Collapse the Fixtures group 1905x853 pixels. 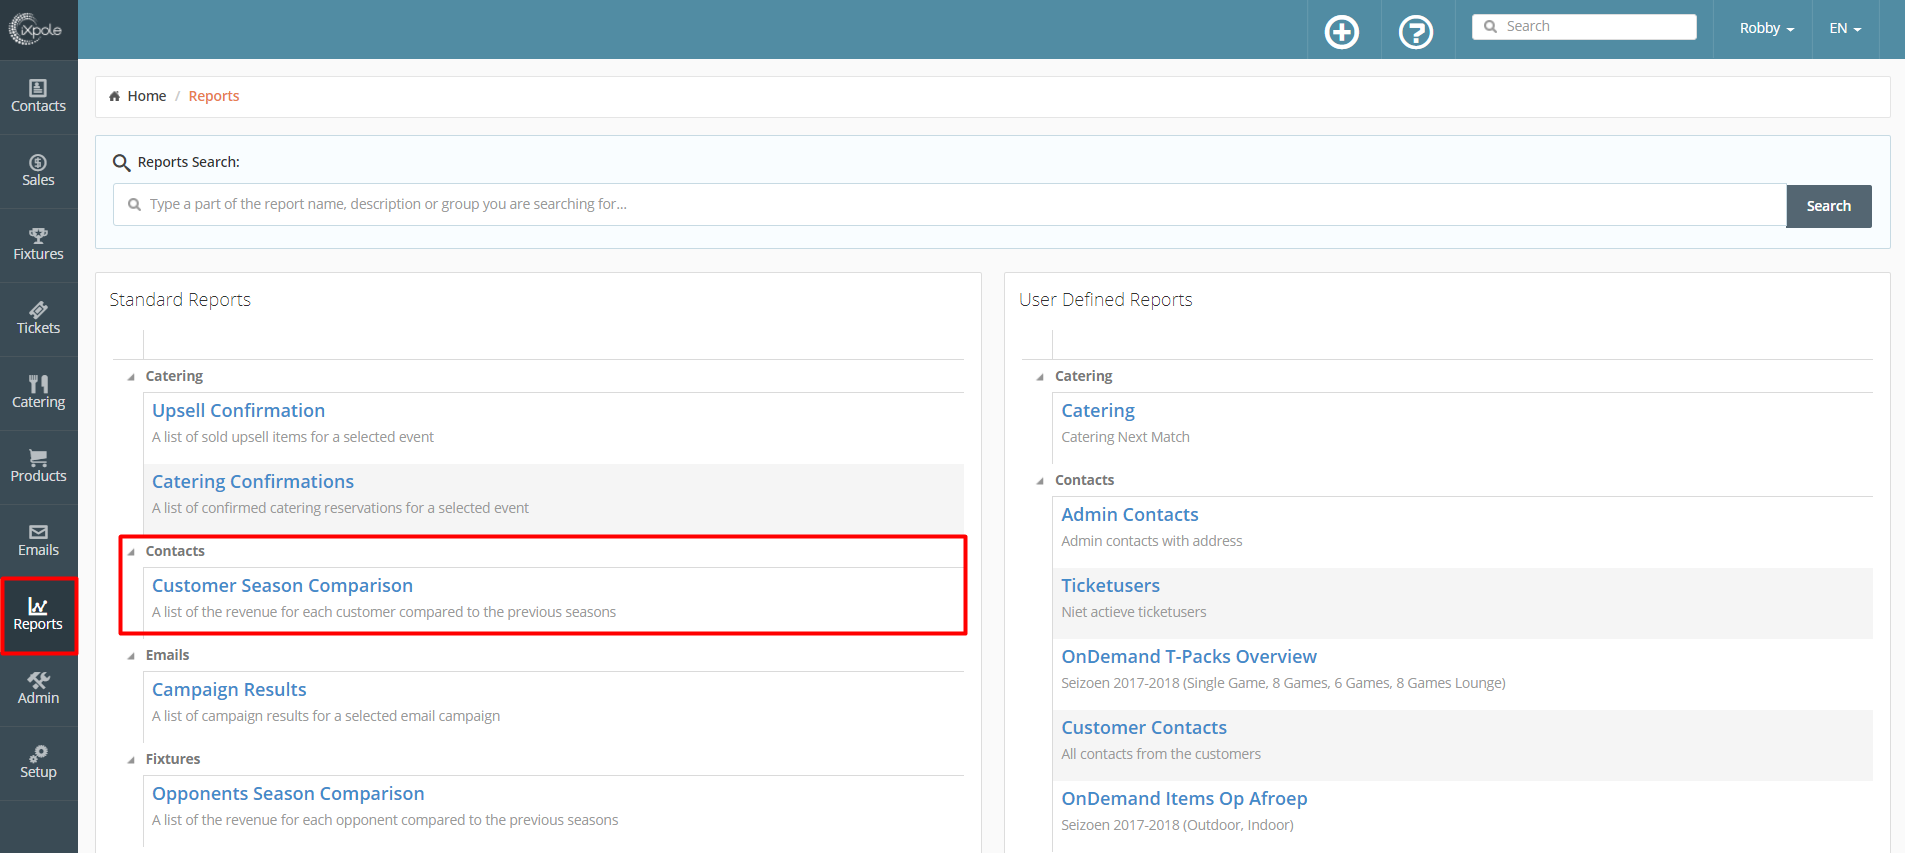coord(131,760)
